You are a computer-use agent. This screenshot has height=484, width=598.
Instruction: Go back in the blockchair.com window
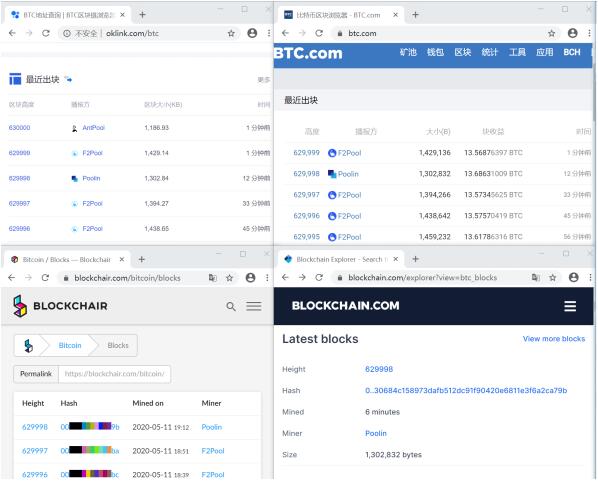click(12, 278)
